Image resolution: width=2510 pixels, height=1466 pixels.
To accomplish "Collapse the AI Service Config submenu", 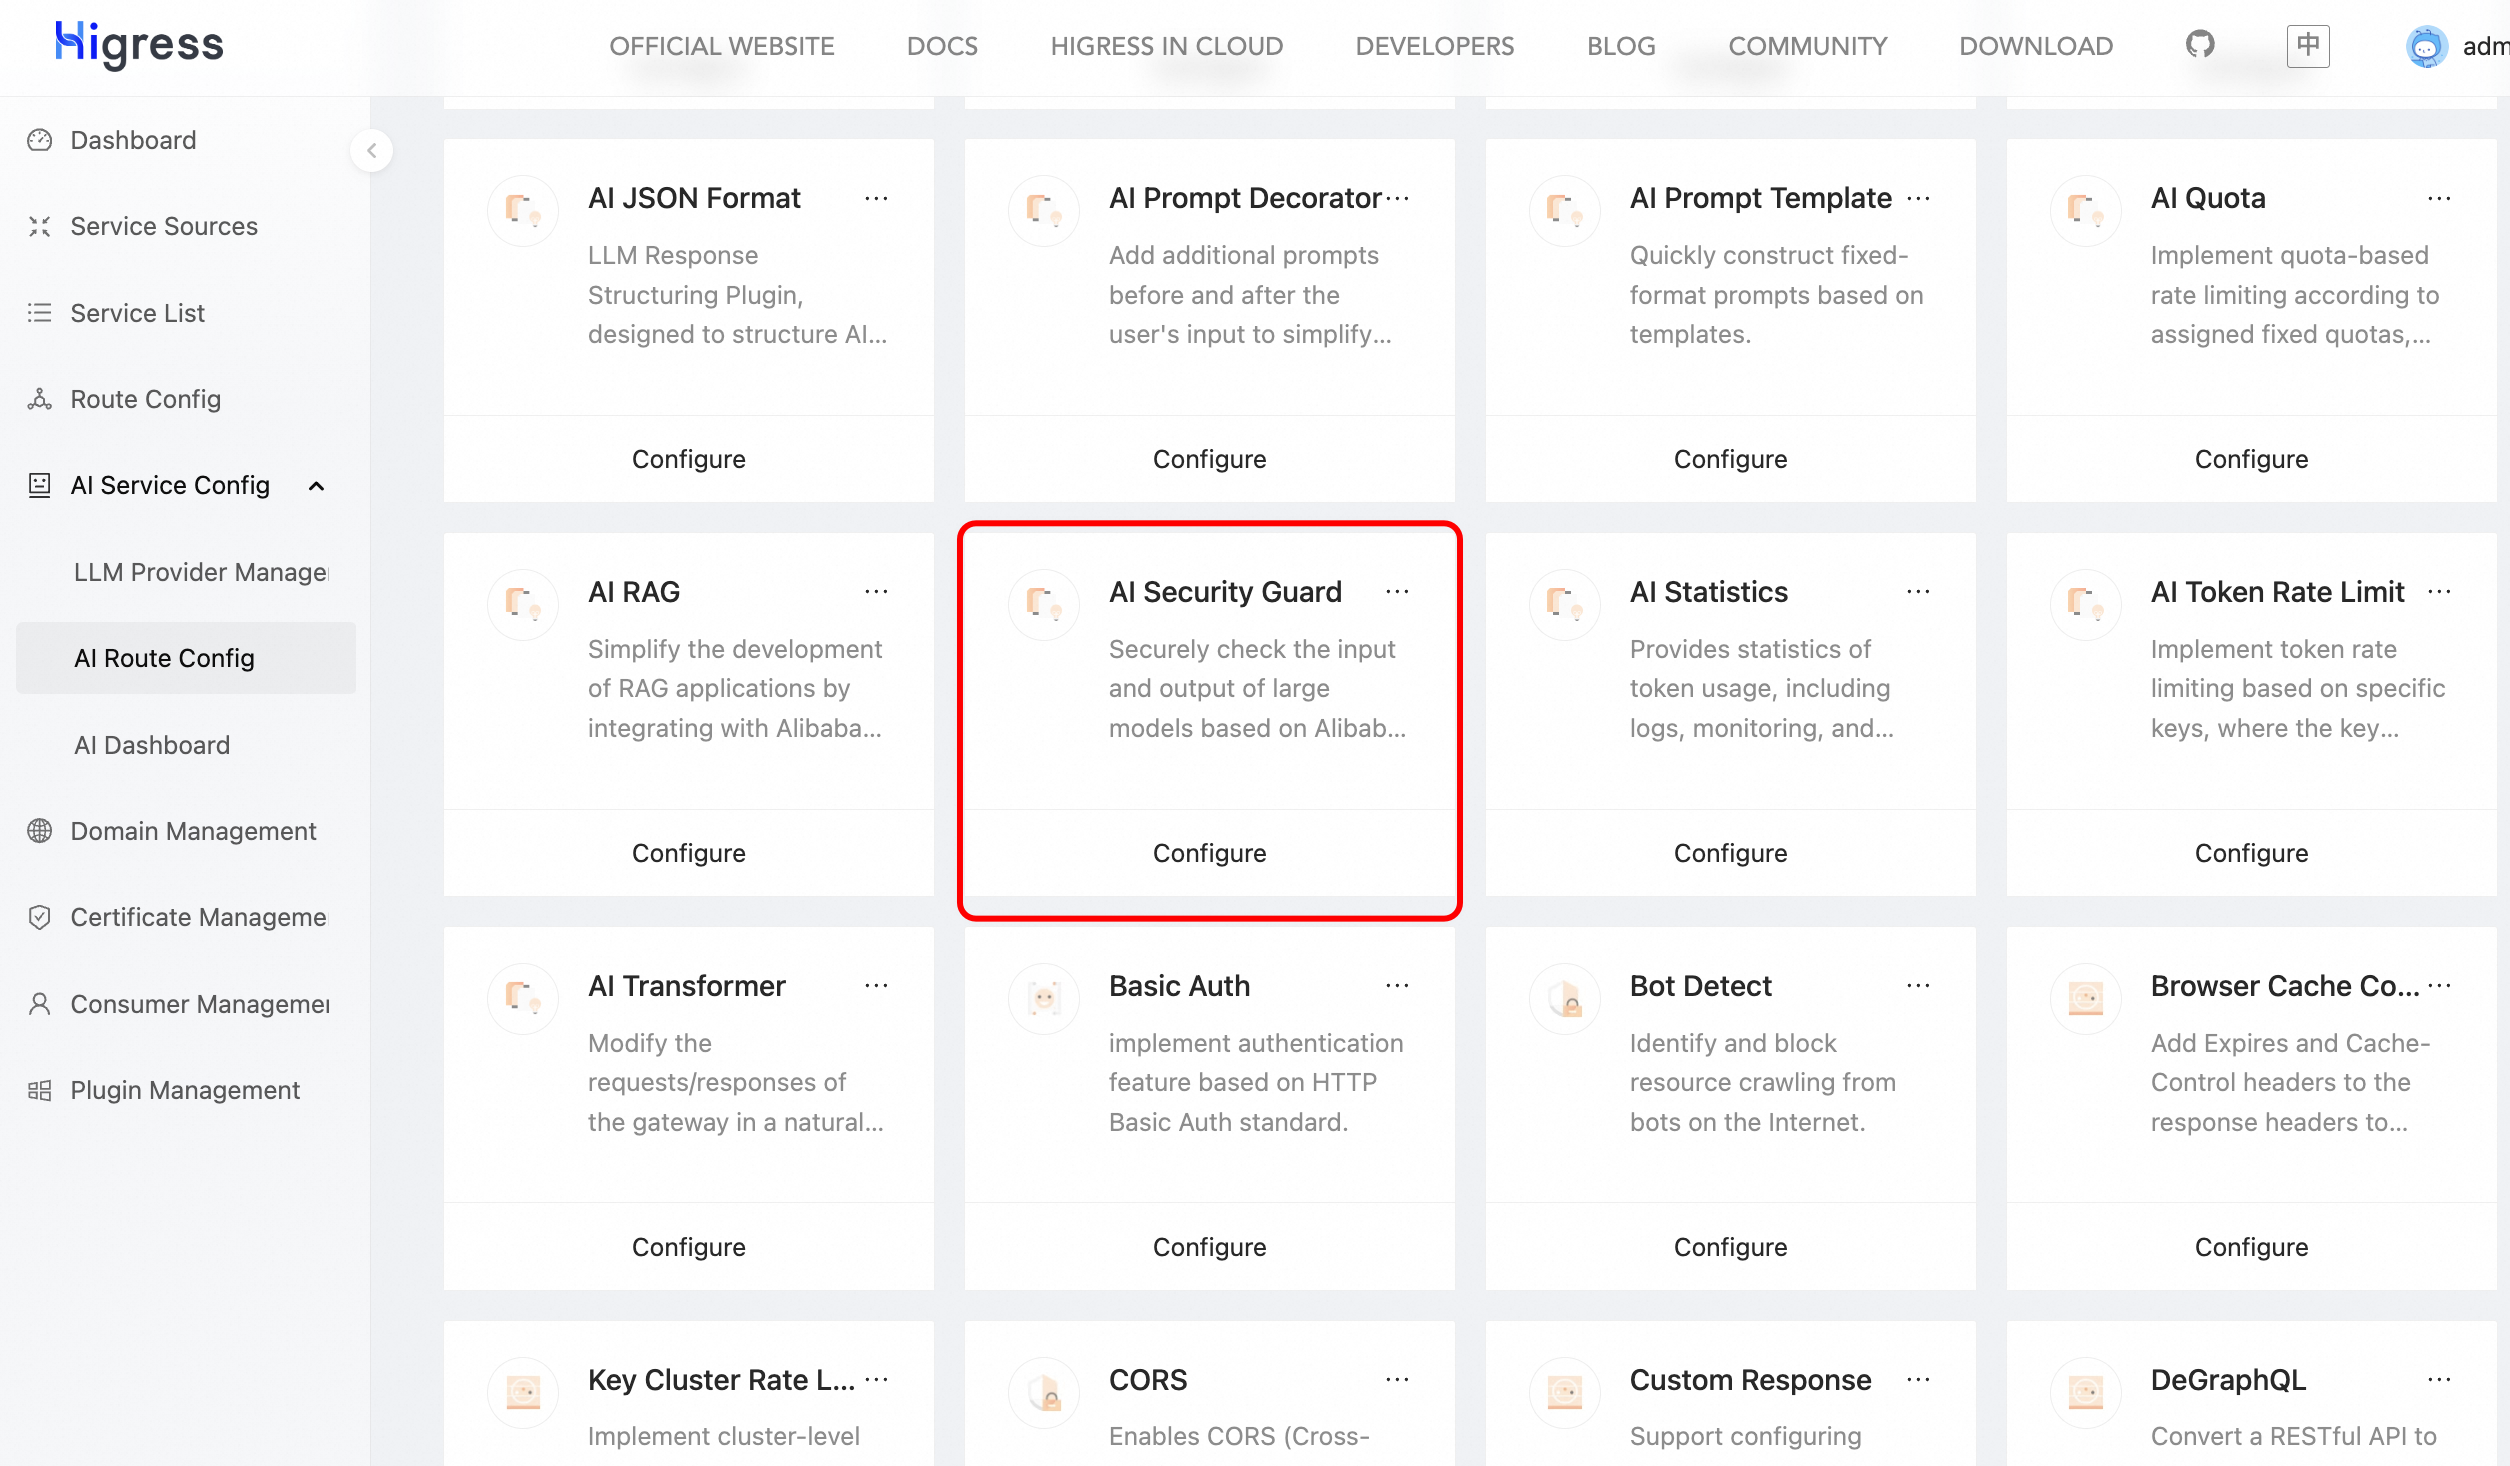I will pos(316,486).
